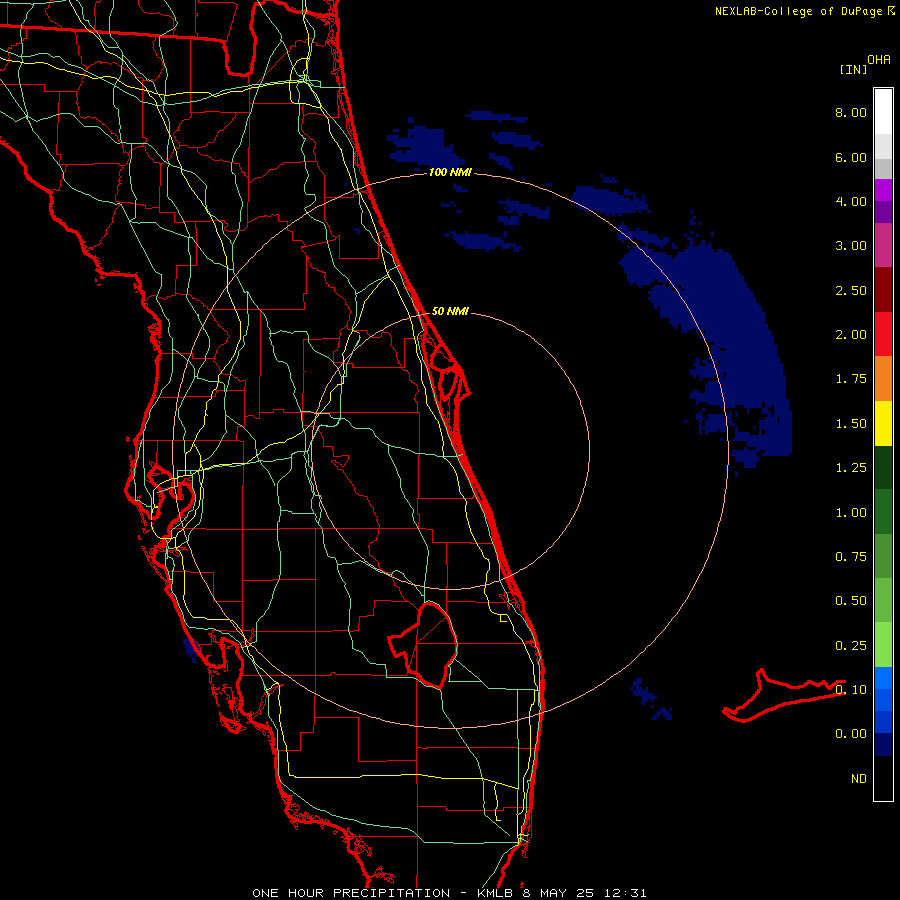The width and height of the screenshot is (900, 900).
Task: Click the 0.10 legend value
Action: pos(851,690)
